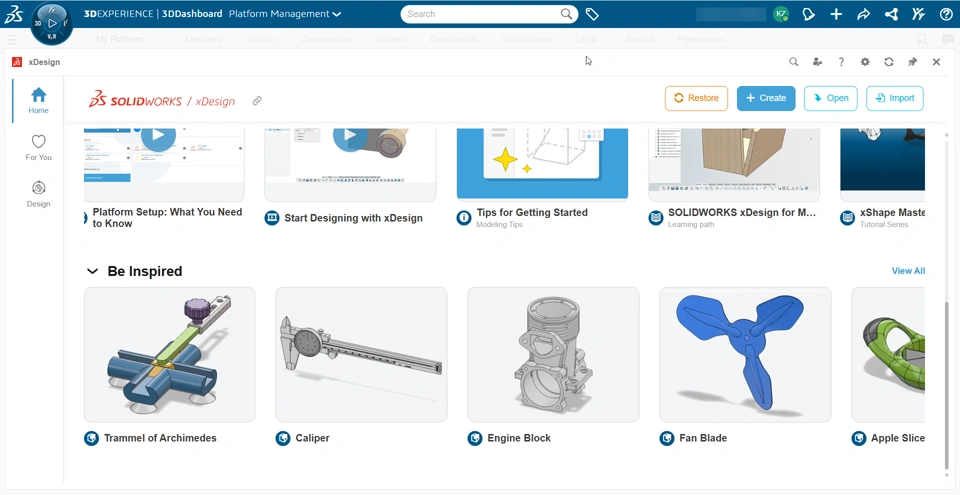Click Trammel of Archimedes title

click(x=160, y=439)
